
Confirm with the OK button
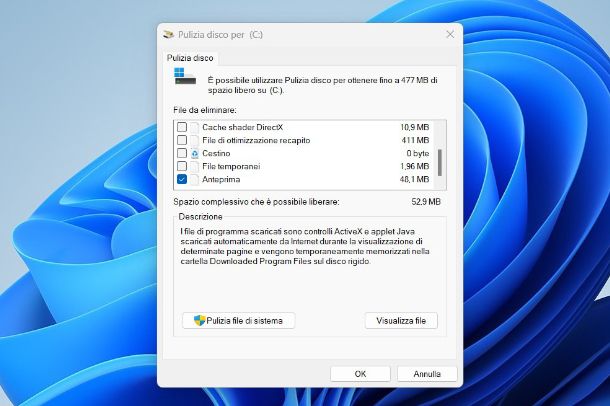360,374
